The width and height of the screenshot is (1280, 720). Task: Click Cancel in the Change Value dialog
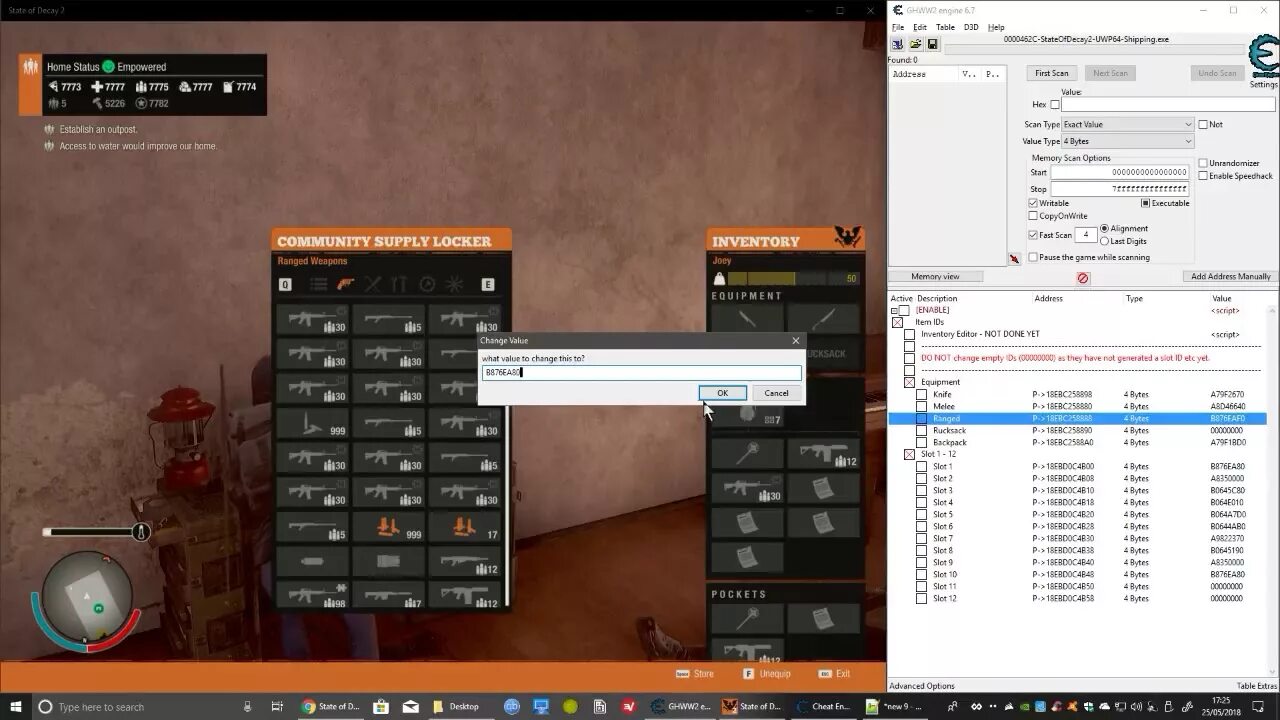tap(776, 393)
